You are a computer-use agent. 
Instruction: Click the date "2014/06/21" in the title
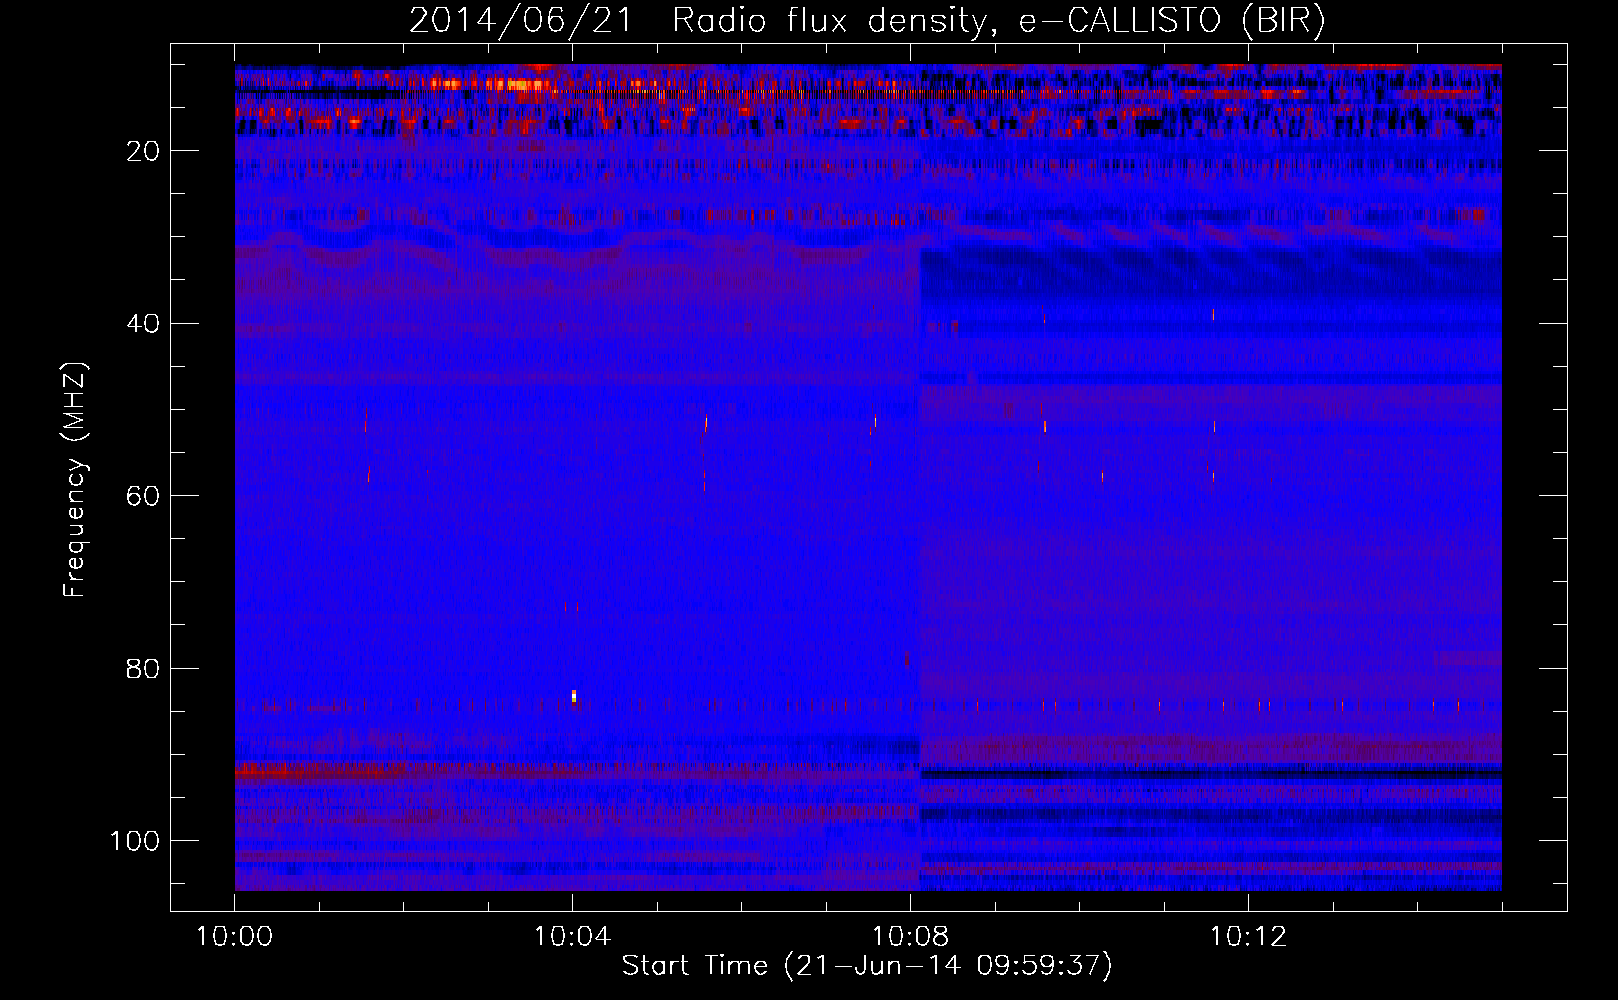[520, 21]
